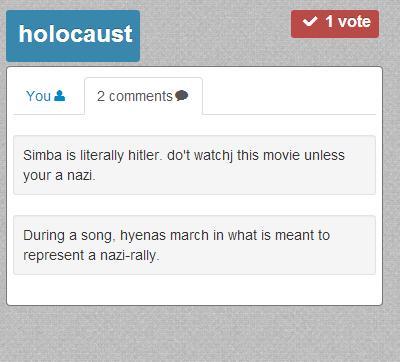This screenshot has height=362, width=400.
Task: Click the blue holocaust tag label
Action: pos(73,36)
